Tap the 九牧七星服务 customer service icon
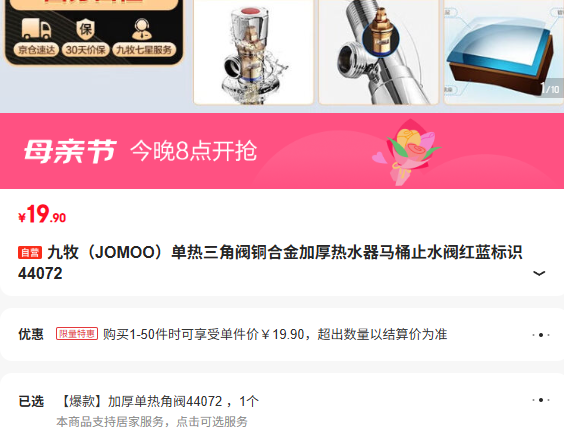This screenshot has height=445, width=564. click(142, 29)
